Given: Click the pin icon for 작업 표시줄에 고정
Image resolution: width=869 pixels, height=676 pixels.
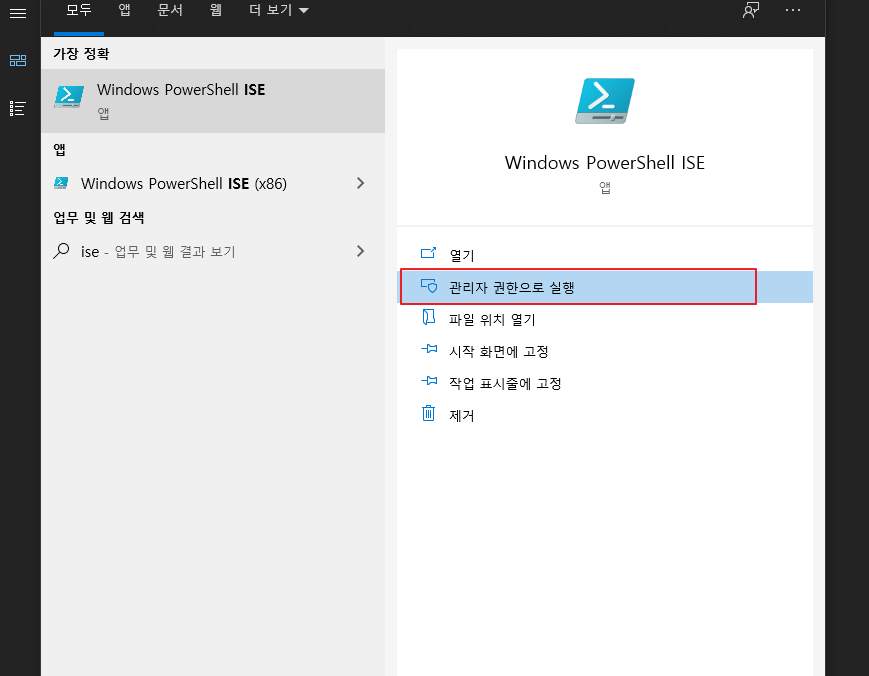Looking at the screenshot, I should pos(429,381).
